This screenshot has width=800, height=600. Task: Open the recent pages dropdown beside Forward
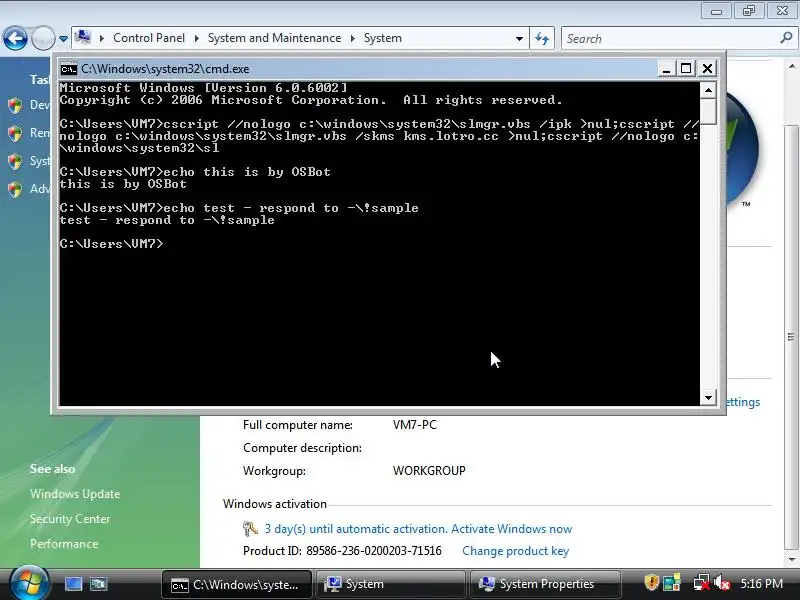pyautogui.click(x=63, y=38)
